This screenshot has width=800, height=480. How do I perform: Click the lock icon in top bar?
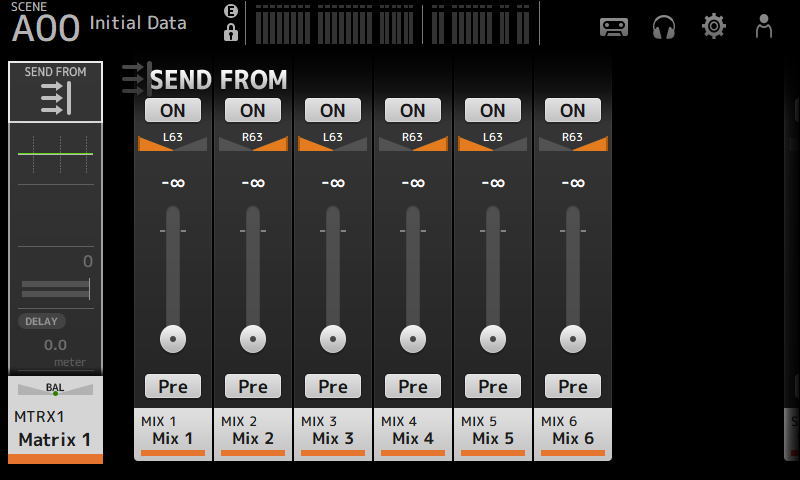[x=231, y=33]
